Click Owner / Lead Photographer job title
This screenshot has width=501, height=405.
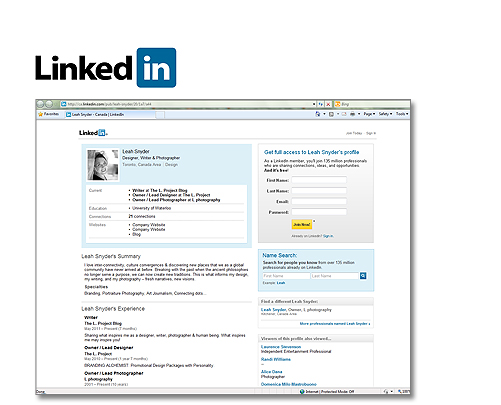click(114, 373)
